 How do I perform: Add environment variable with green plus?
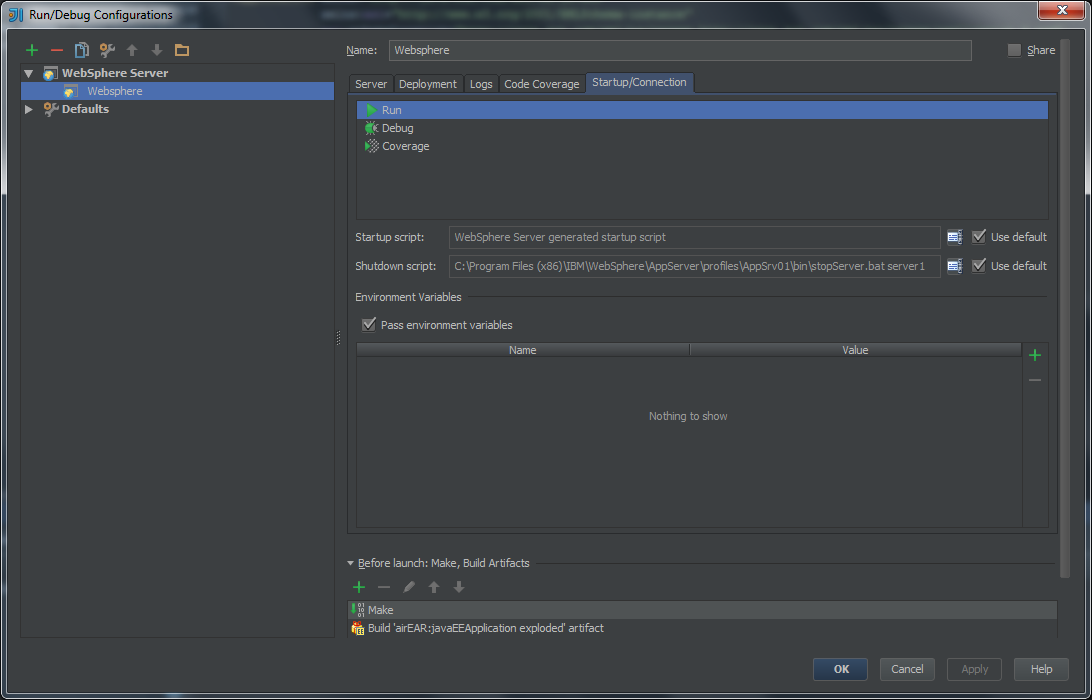pyautogui.click(x=1035, y=355)
